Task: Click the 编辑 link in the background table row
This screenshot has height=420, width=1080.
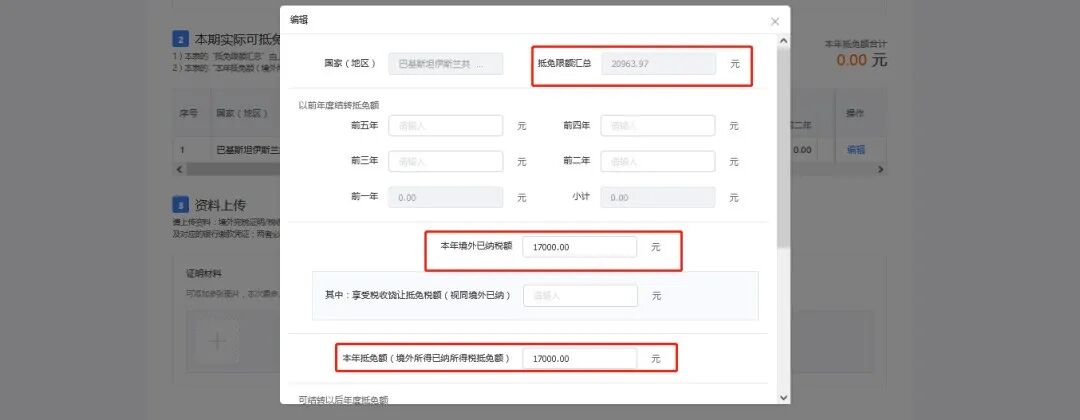Action: click(855, 149)
